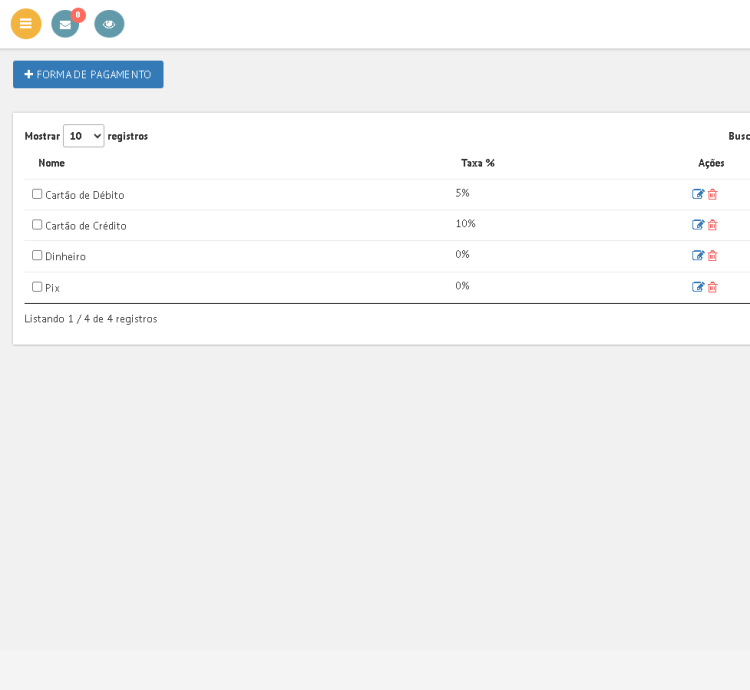Delete the Dinheiro payment method
The height and width of the screenshot is (690, 750).
pyautogui.click(x=713, y=256)
